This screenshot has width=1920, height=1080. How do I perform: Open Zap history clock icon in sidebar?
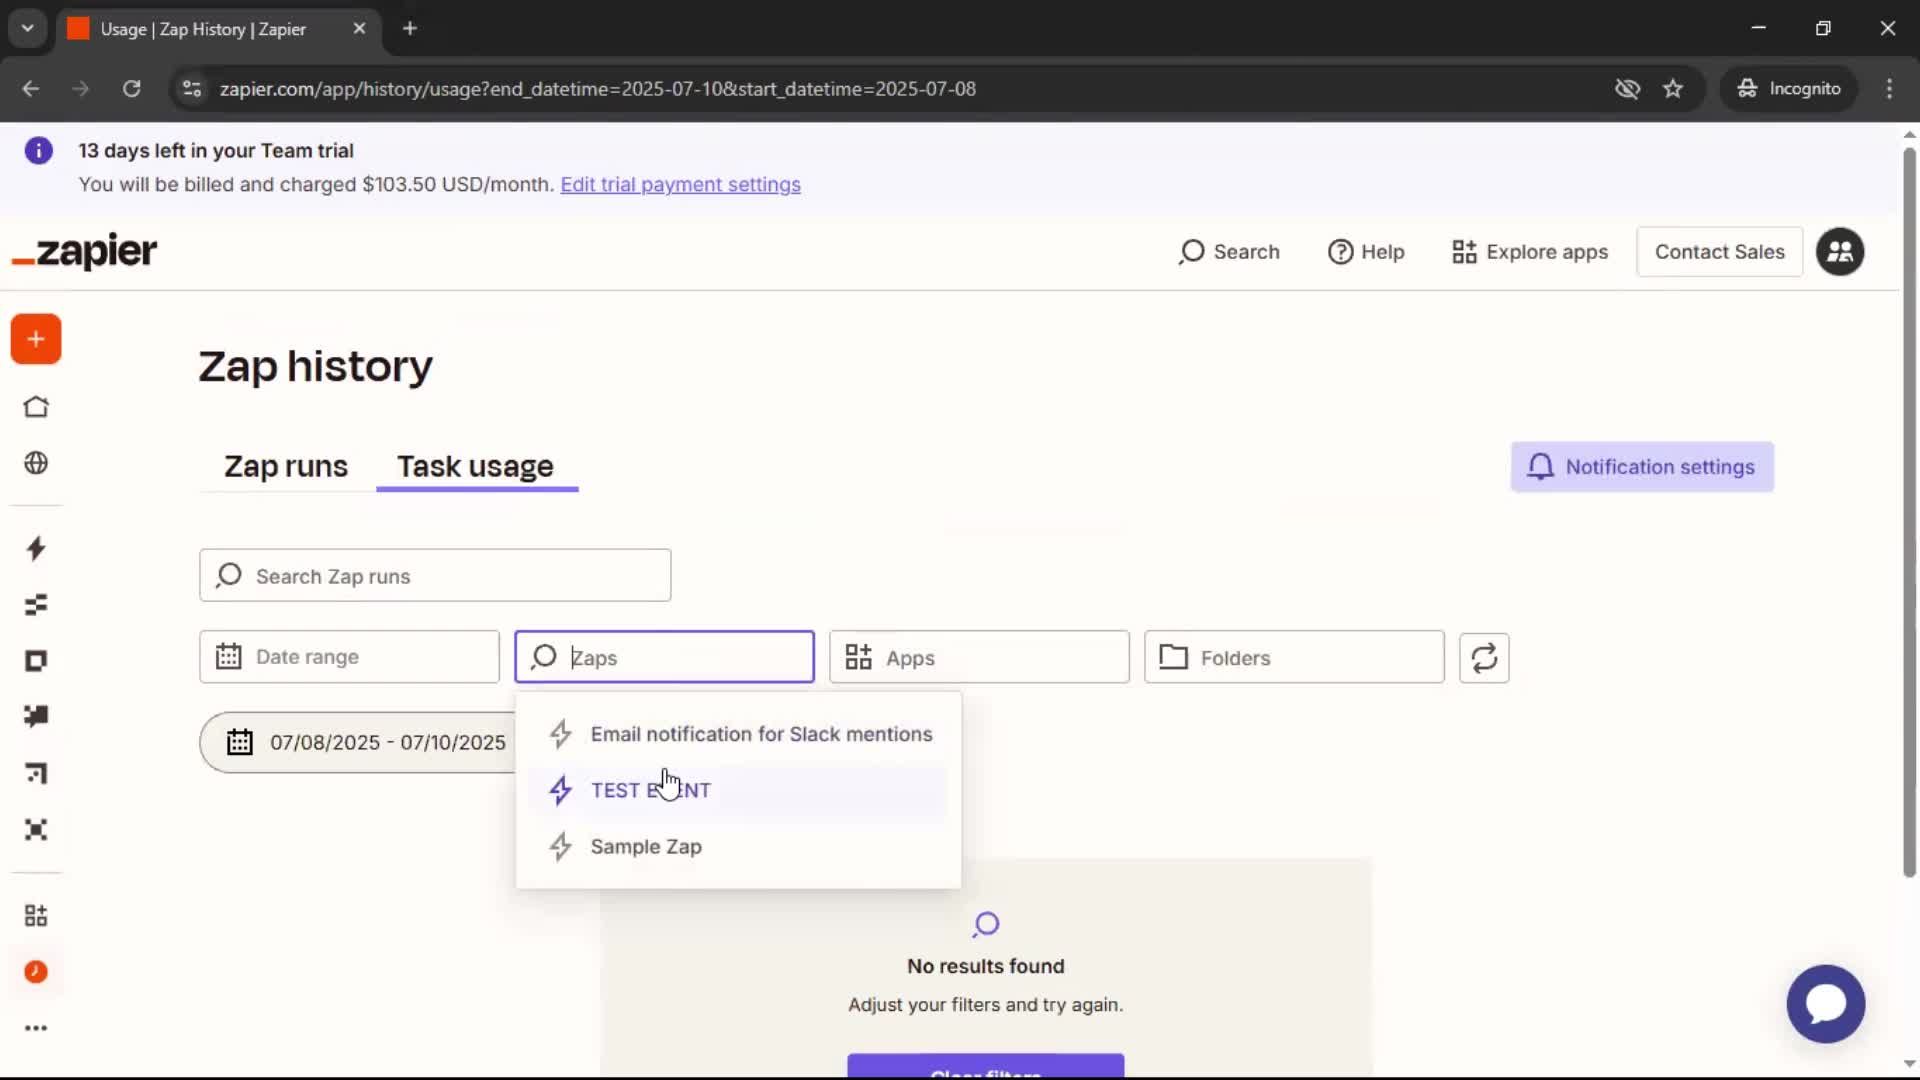tap(36, 972)
